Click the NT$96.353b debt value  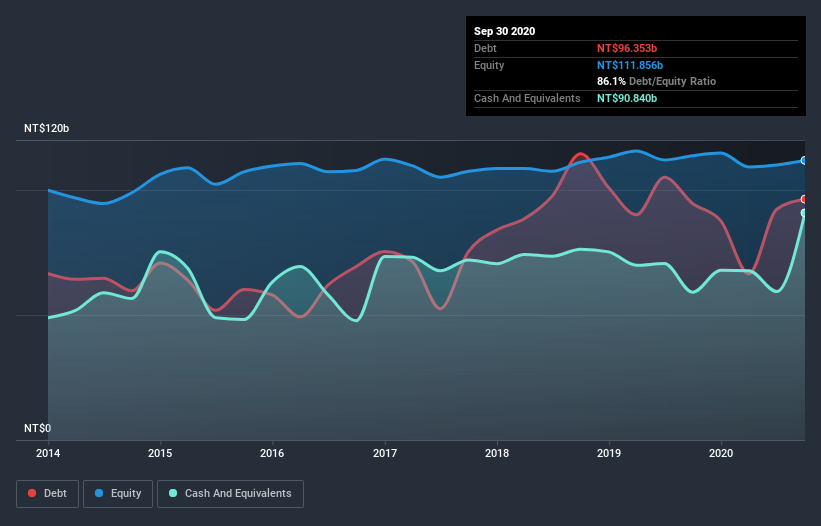[627, 48]
